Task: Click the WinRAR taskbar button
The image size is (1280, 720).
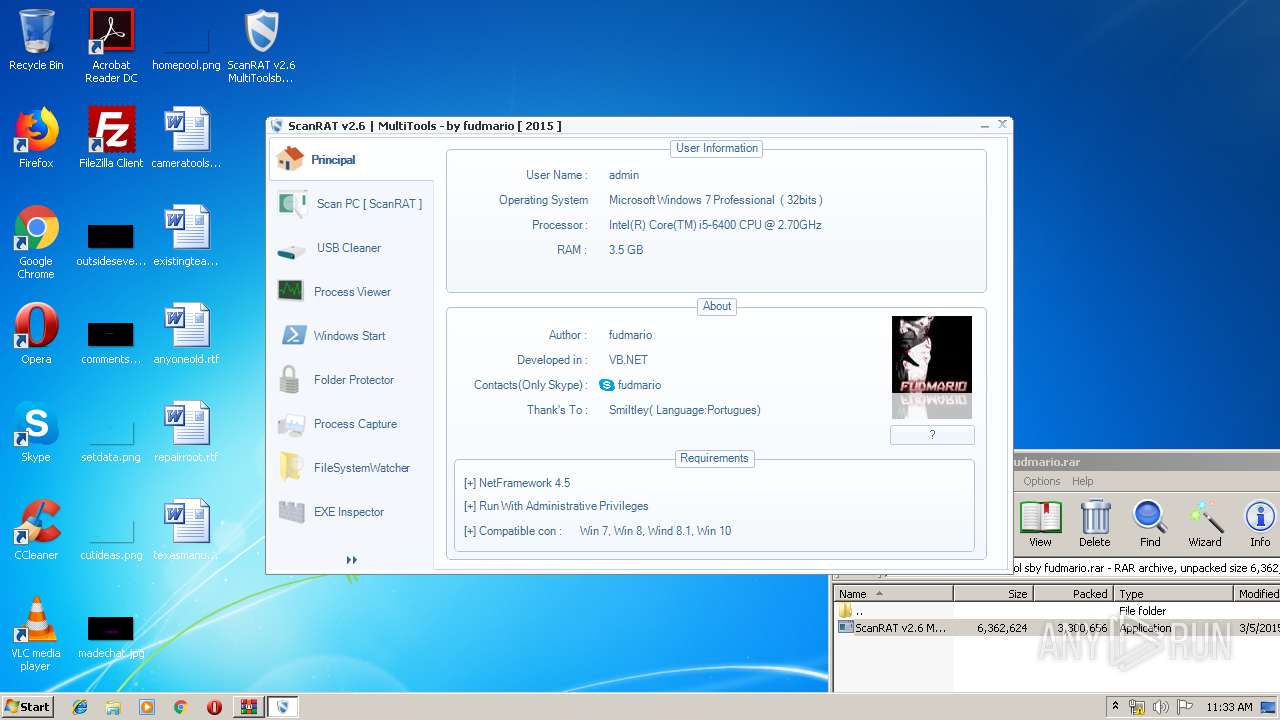Action: tap(247, 707)
